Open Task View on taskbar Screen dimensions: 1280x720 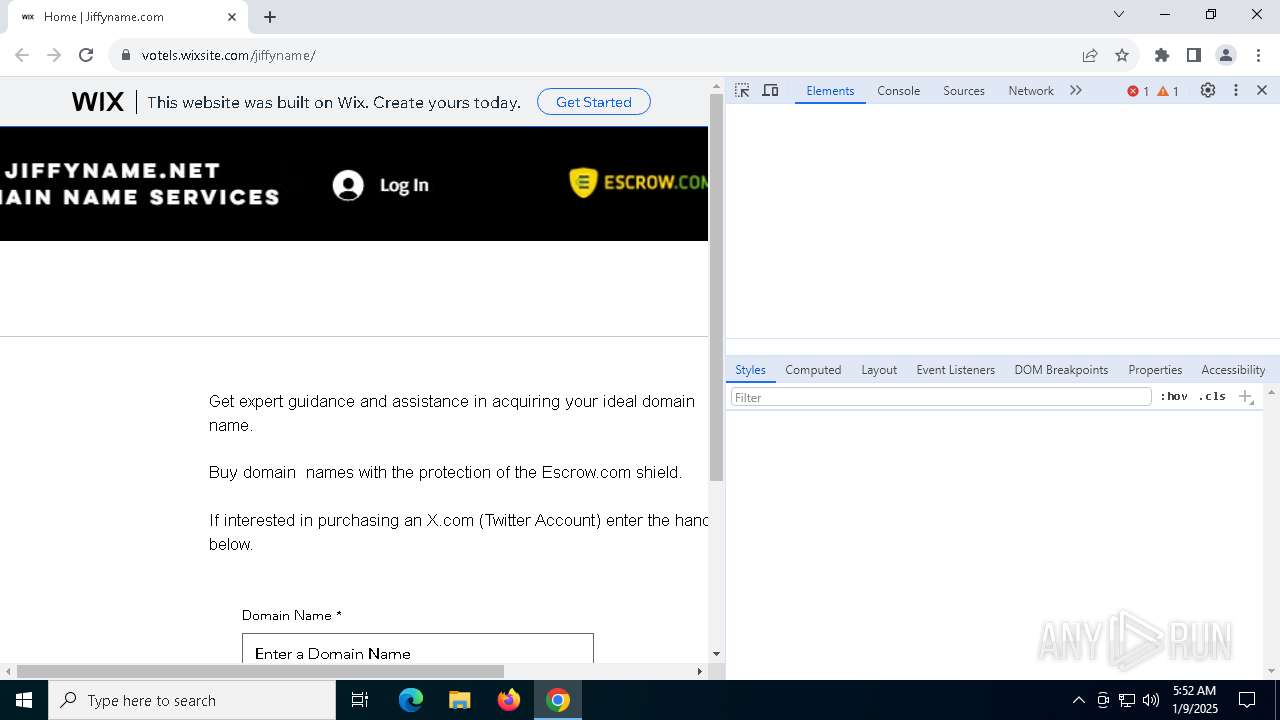click(360, 700)
